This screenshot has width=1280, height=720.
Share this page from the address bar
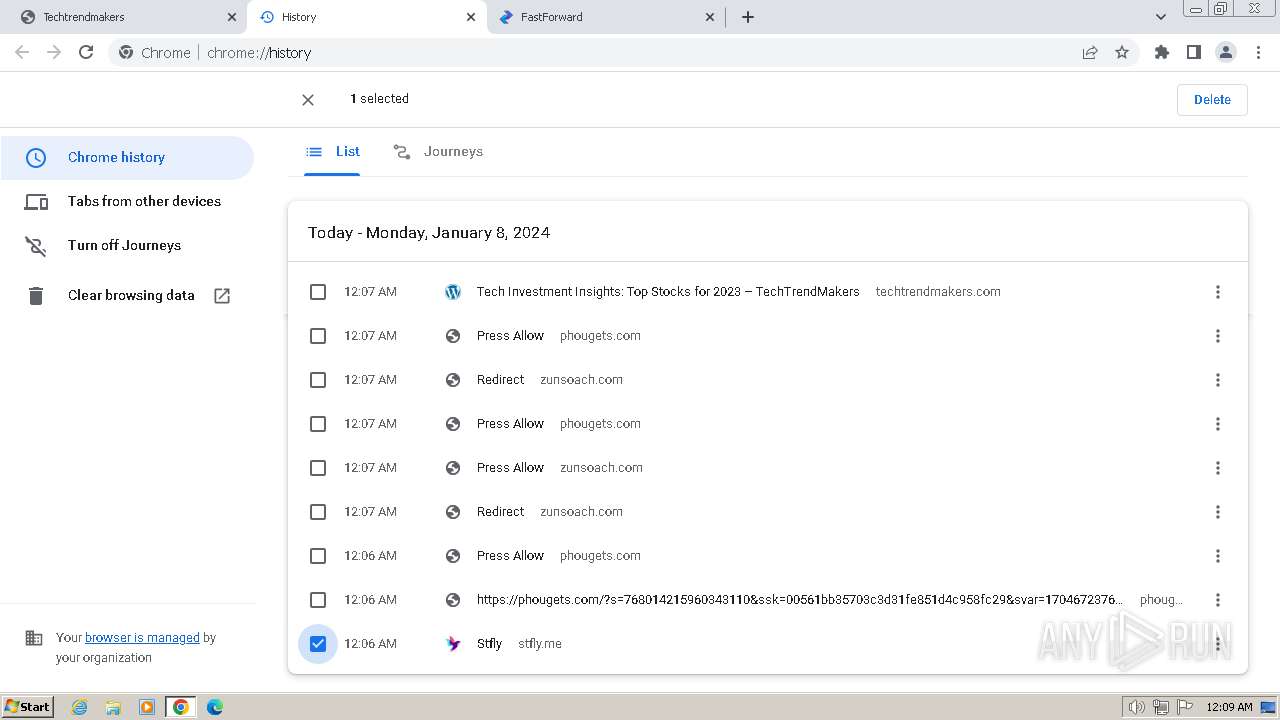(x=1090, y=52)
